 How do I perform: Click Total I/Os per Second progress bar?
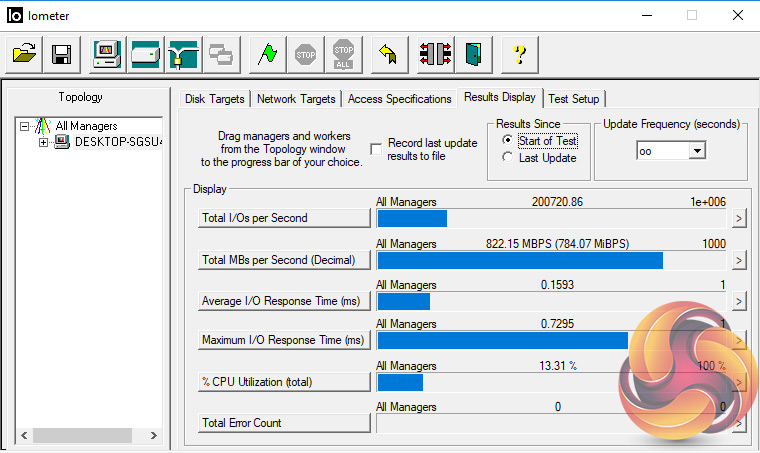tap(552, 219)
